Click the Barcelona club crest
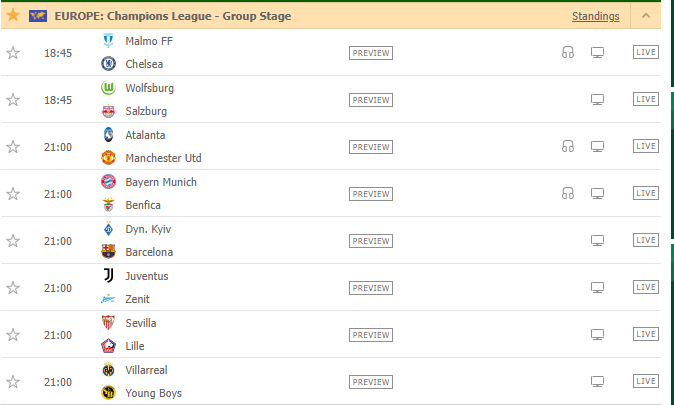This screenshot has height=405, width=674. [x=108, y=252]
